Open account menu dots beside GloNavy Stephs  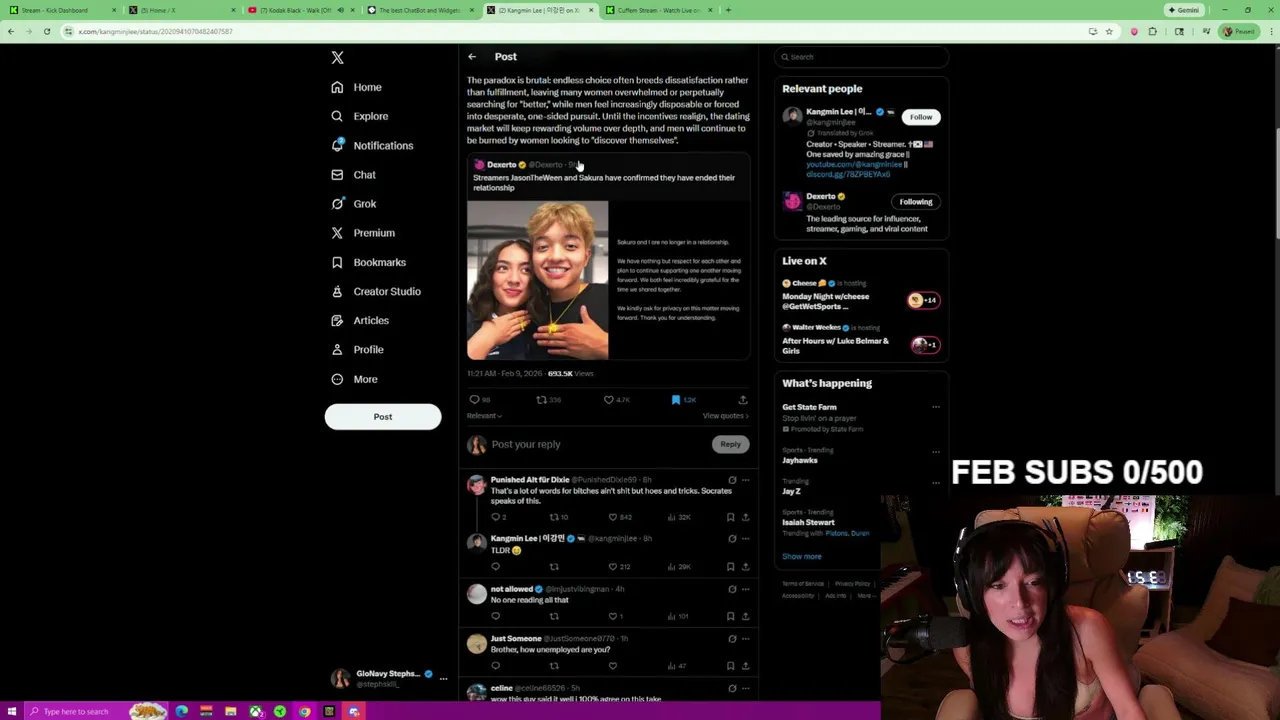coord(443,678)
